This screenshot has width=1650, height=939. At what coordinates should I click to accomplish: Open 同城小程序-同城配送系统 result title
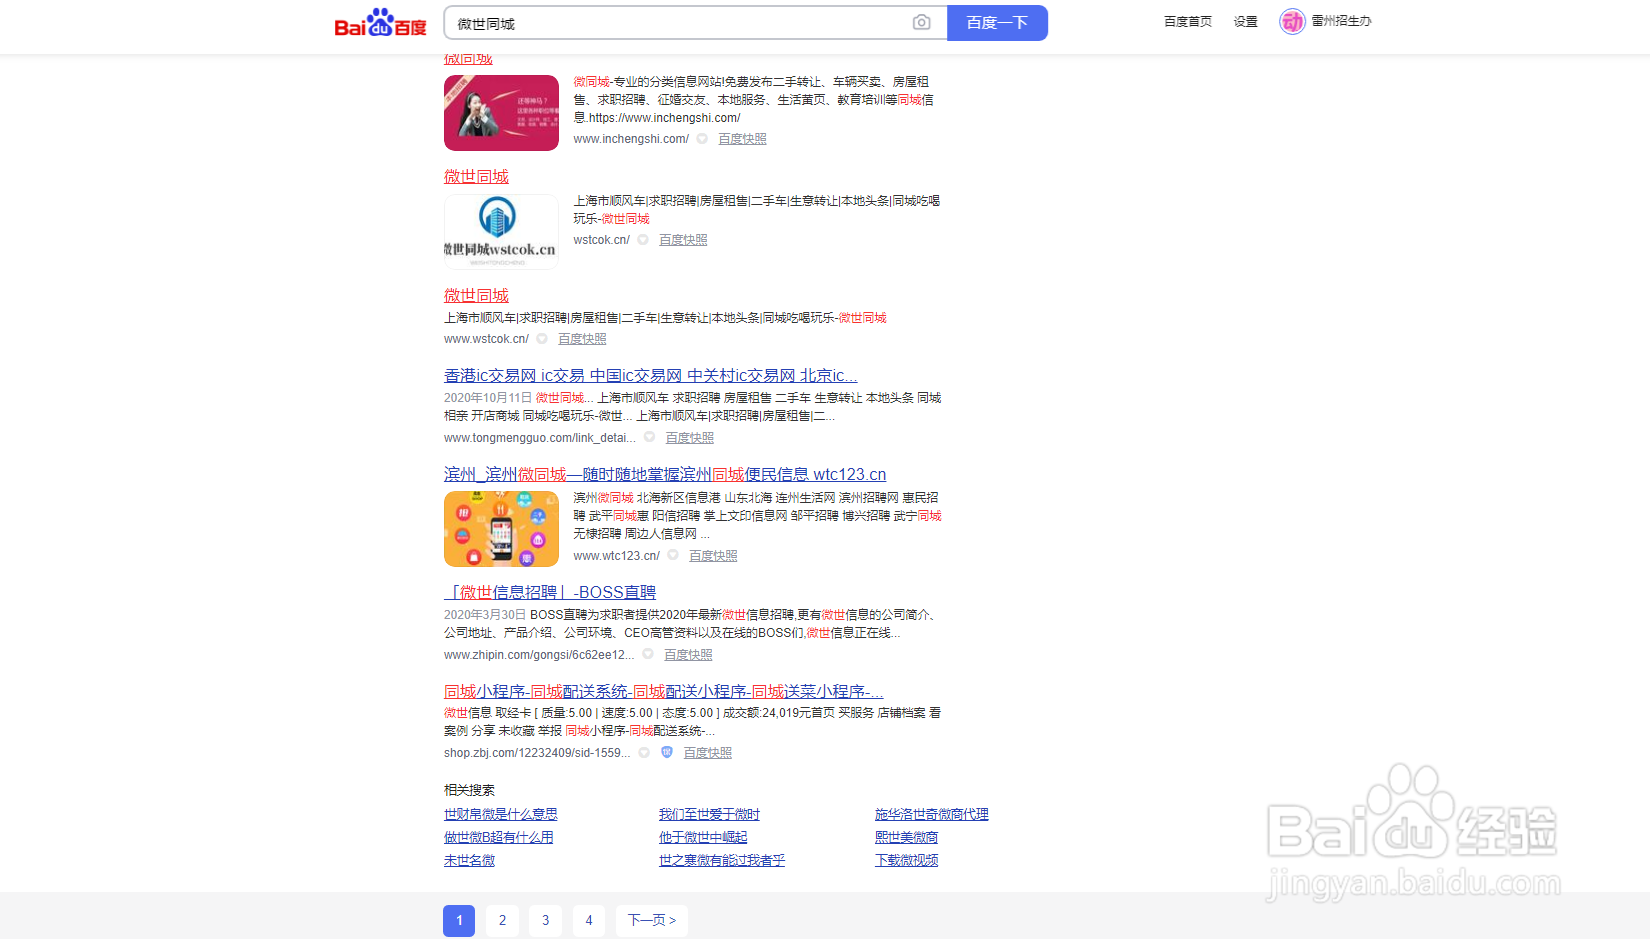(664, 691)
